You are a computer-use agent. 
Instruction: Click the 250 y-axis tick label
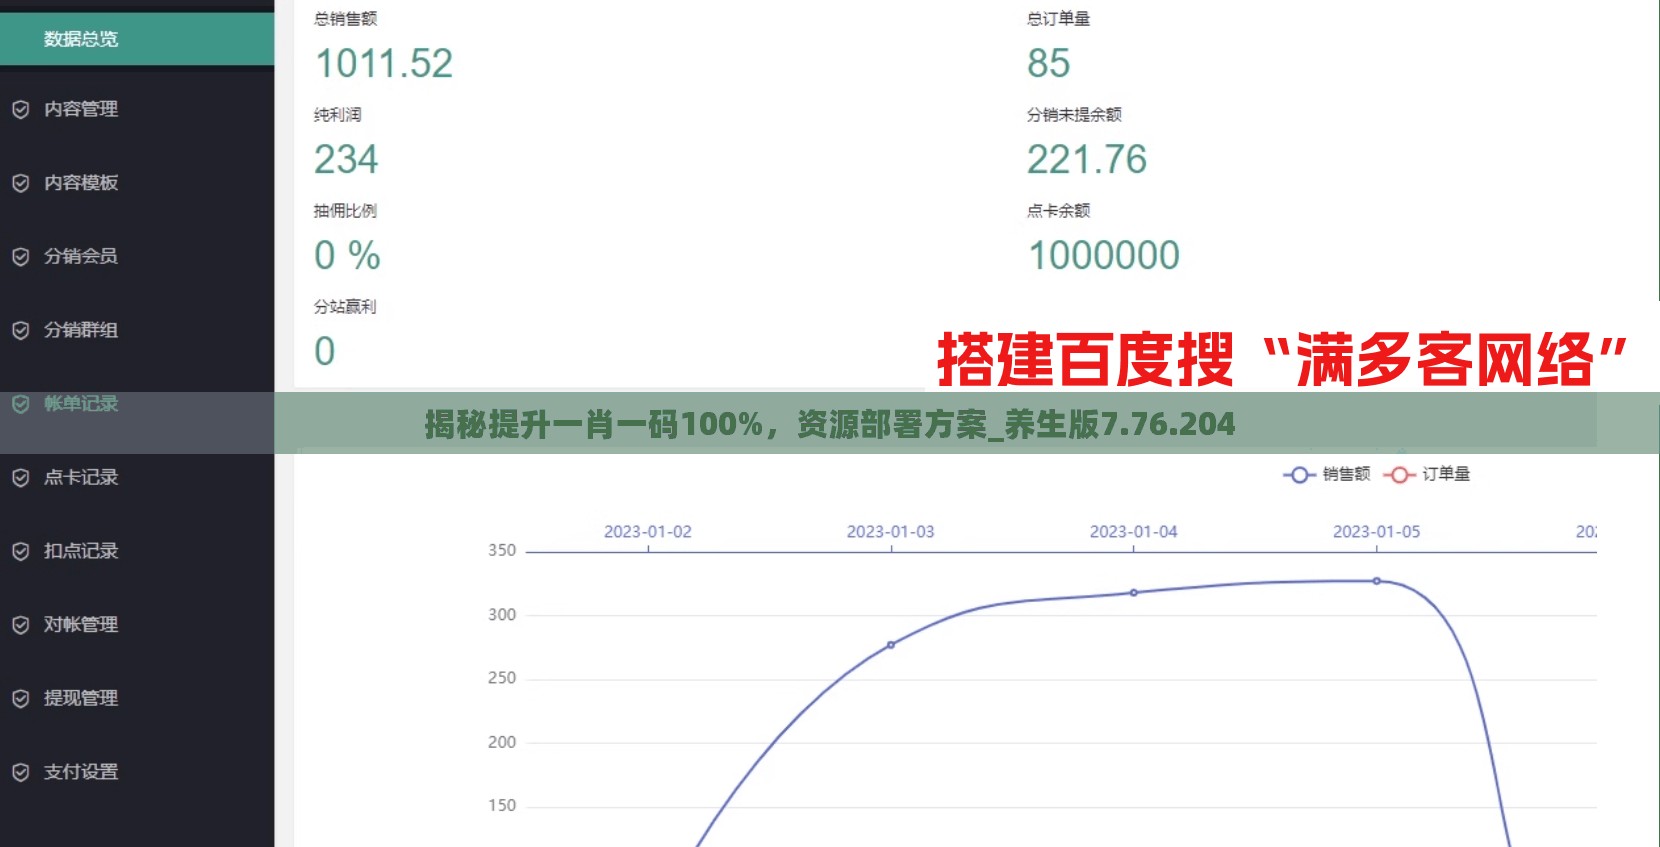[502, 678]
